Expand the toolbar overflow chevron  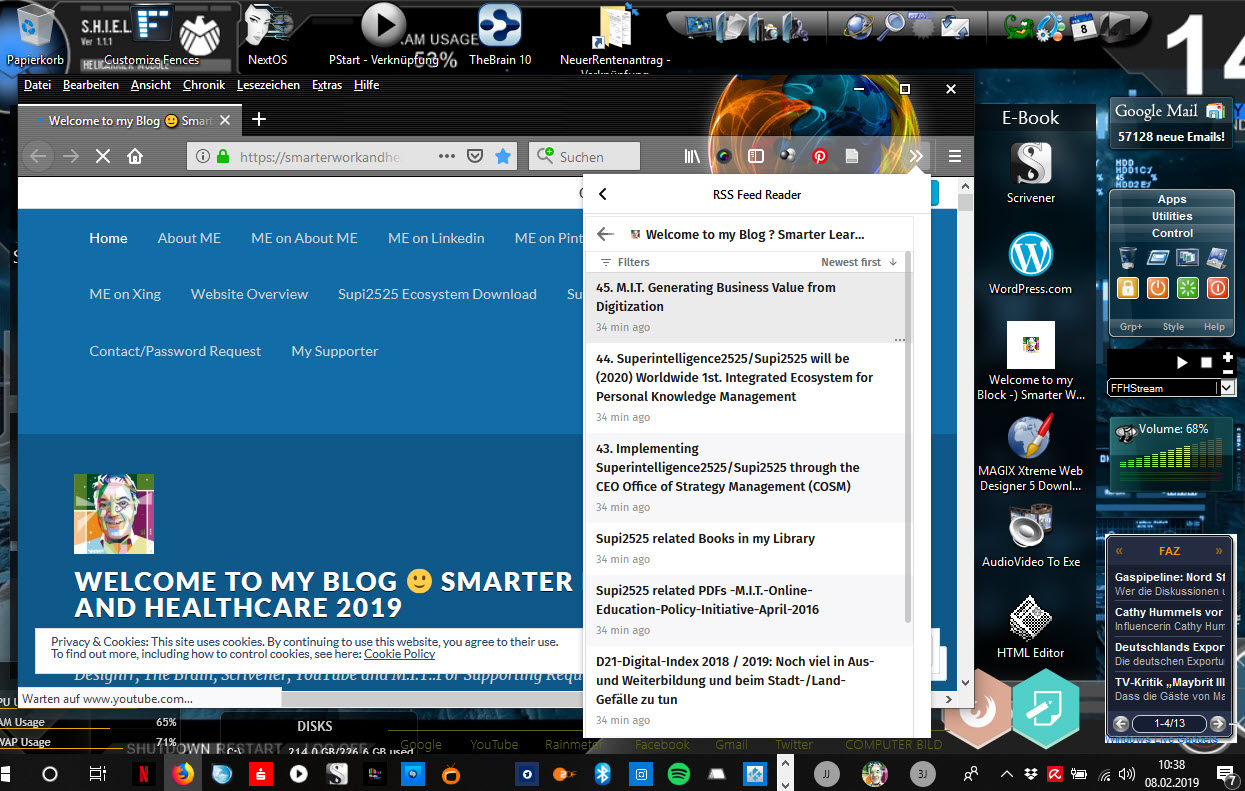pos(915,156)
